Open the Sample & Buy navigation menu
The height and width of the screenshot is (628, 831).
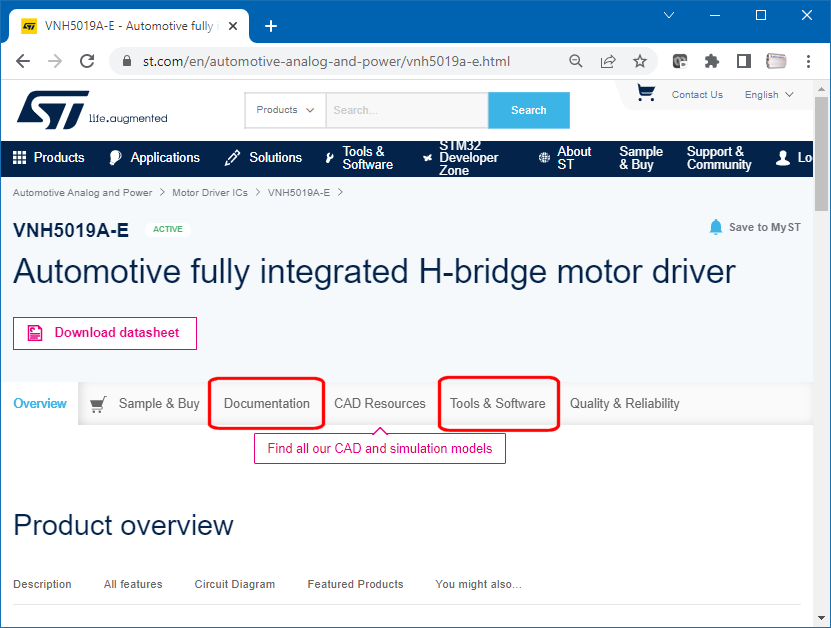[x=641, y=158]
